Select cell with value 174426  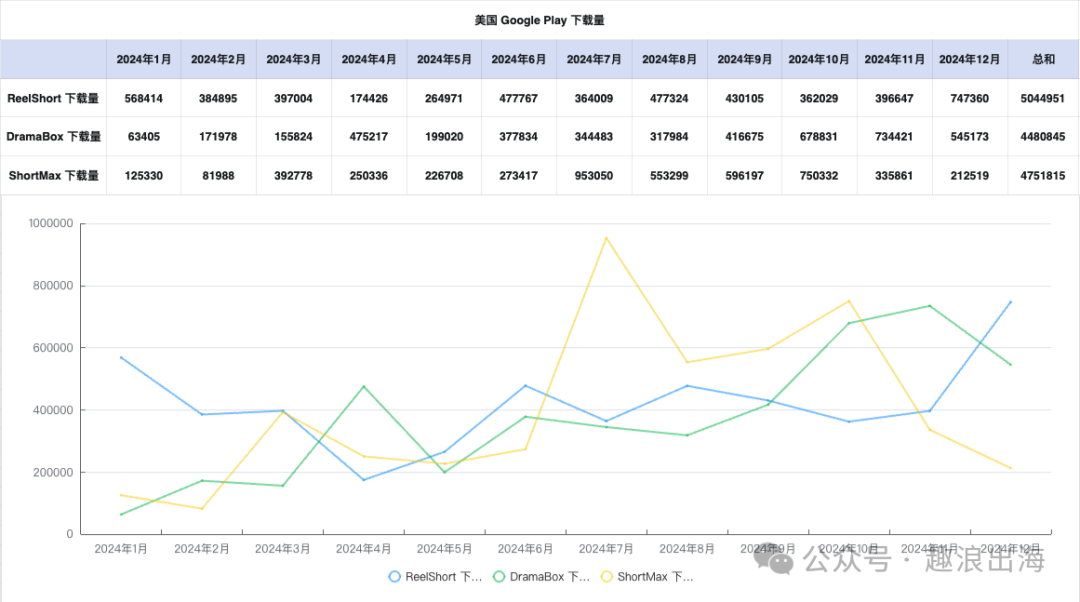coord(368,98)
